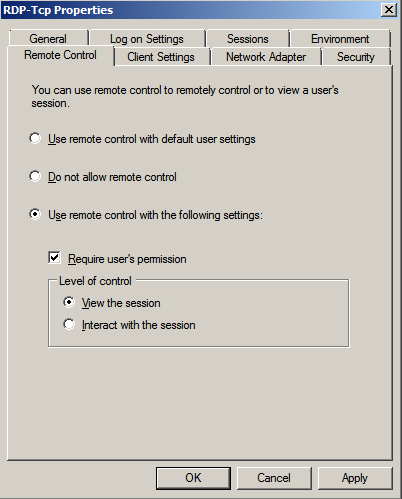The height and width of the screenshot is (499, 402).
Task: Click the Remote Control tab
Action: (x=61, y=55)
